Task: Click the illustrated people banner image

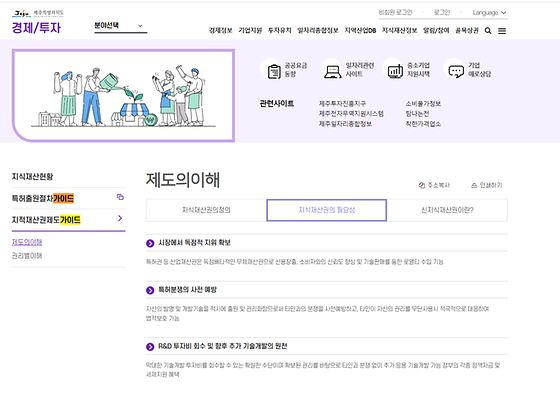Action: [x=123, y=95]
